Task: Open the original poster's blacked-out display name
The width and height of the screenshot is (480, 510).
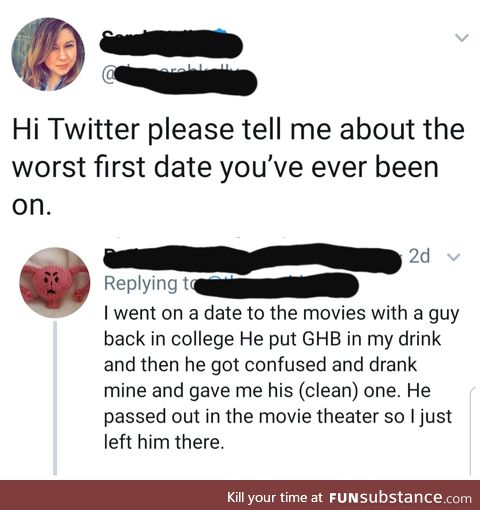Action: (171, 43)
